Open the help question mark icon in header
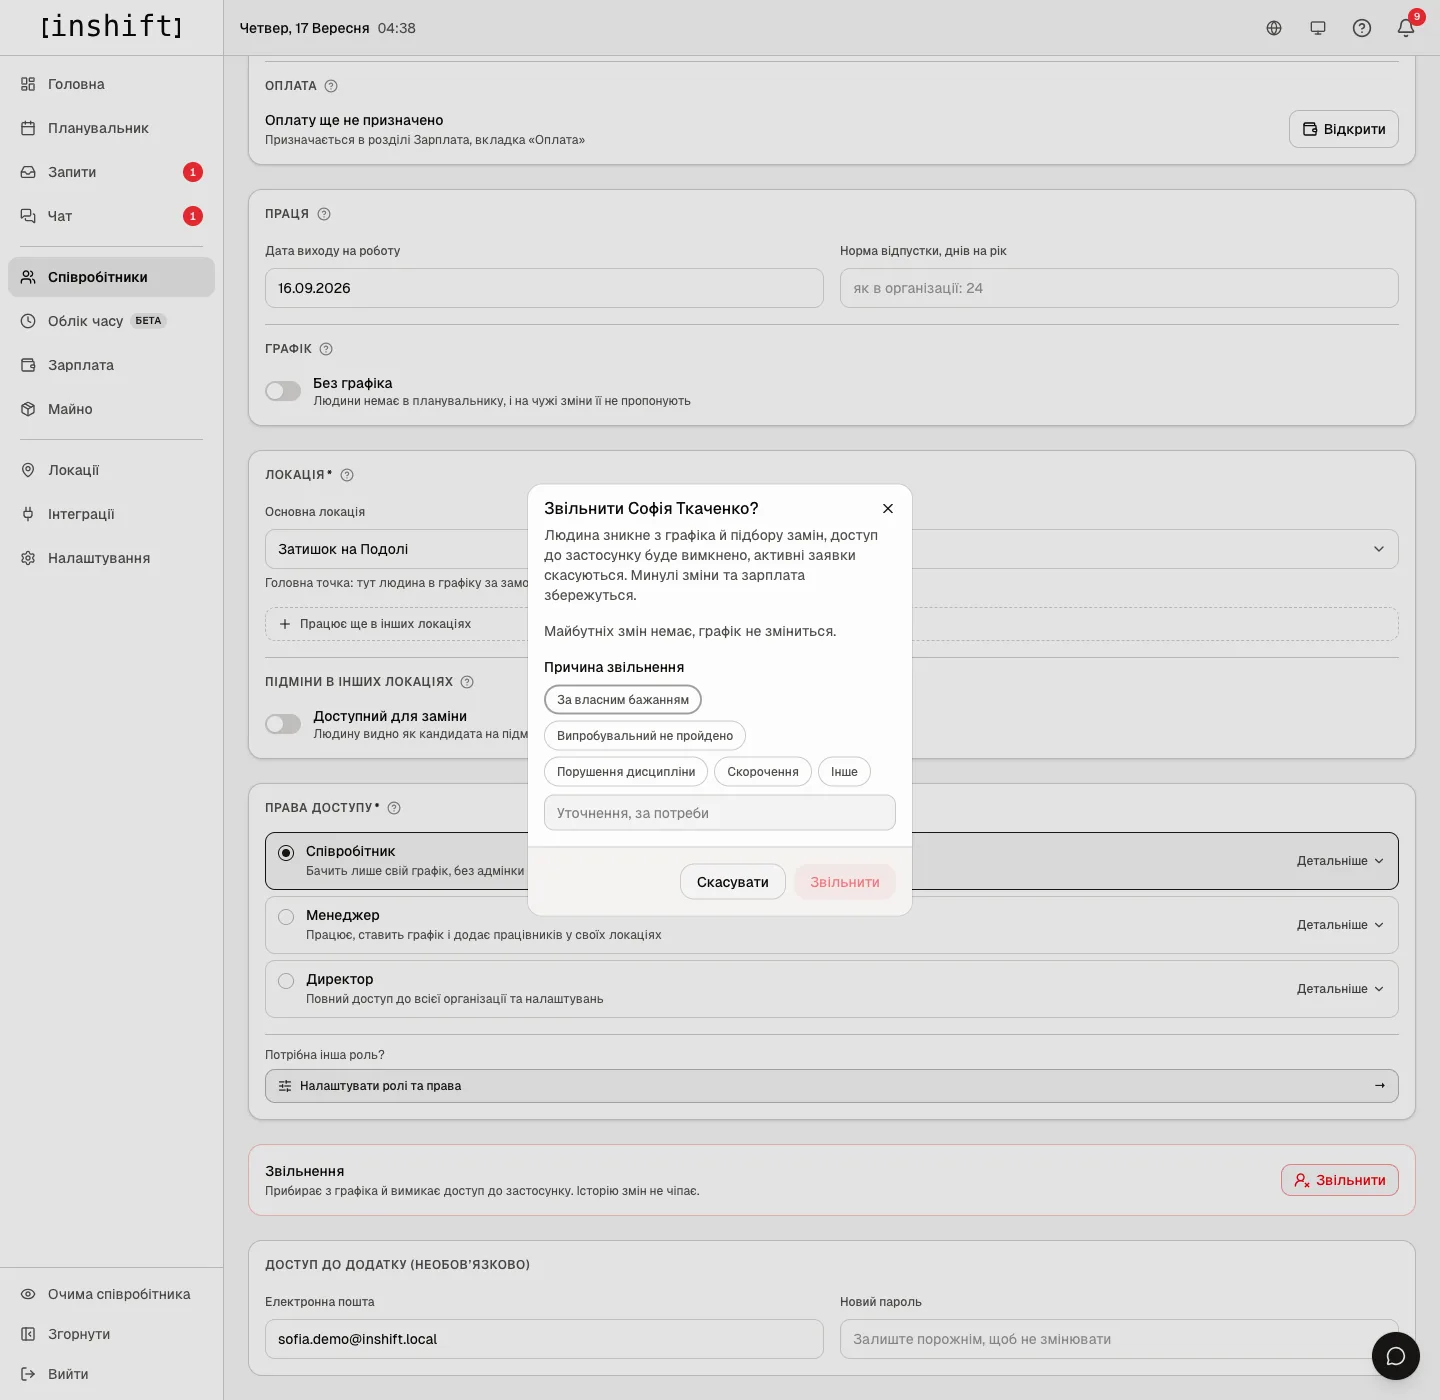Screen dimensions: 1440x1400 tap(1362, 28)
